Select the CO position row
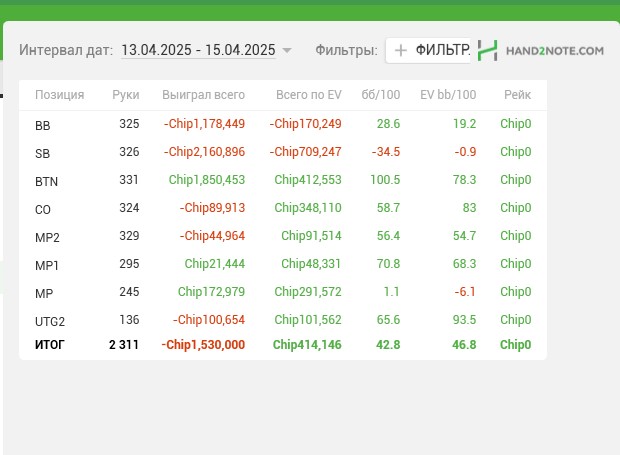This screenshot has width=620, height=455. click(x=283, y=208)
